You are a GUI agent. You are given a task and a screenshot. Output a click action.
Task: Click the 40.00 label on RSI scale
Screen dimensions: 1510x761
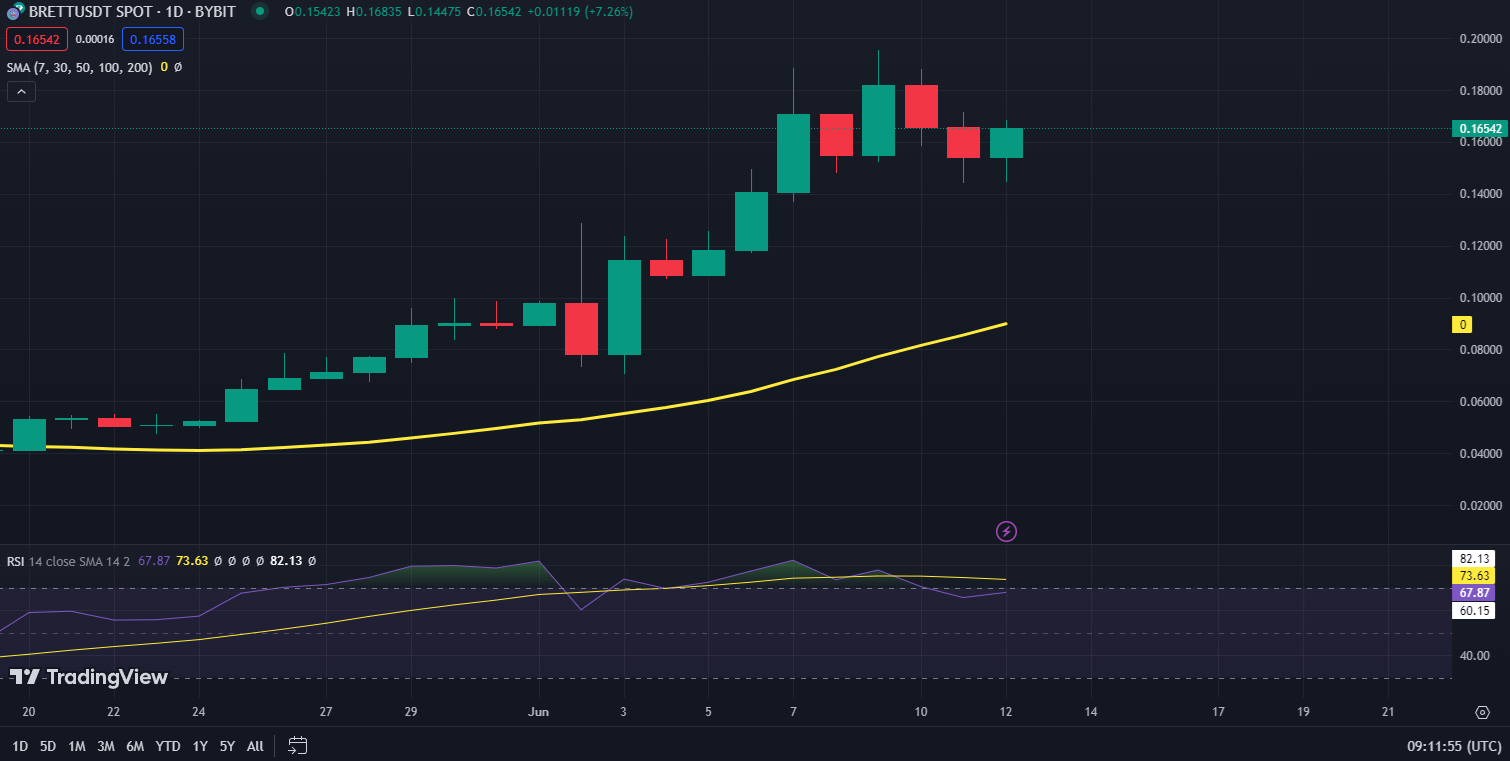(x=1476, y=656)
